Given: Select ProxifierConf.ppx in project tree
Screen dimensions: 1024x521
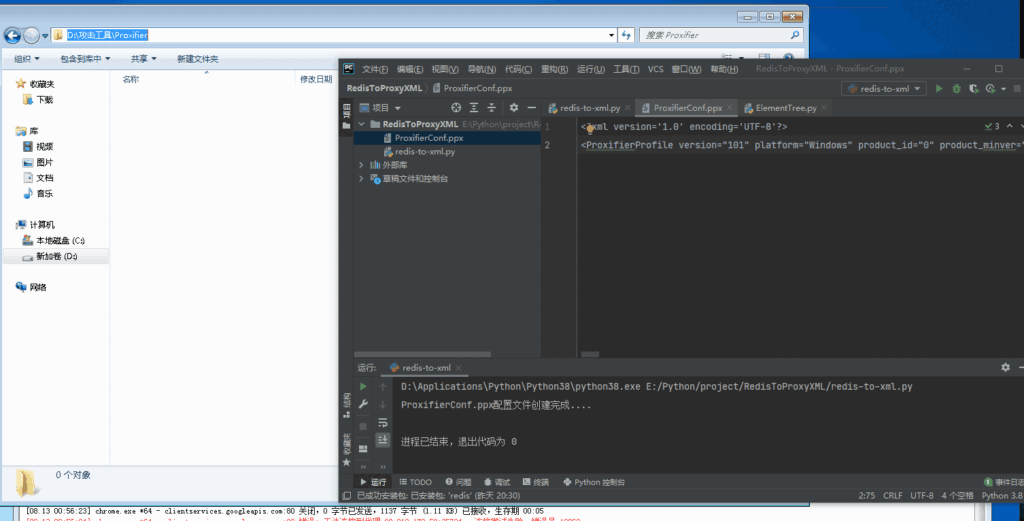Looking at the screenshot, I should [x=428, y=138].
